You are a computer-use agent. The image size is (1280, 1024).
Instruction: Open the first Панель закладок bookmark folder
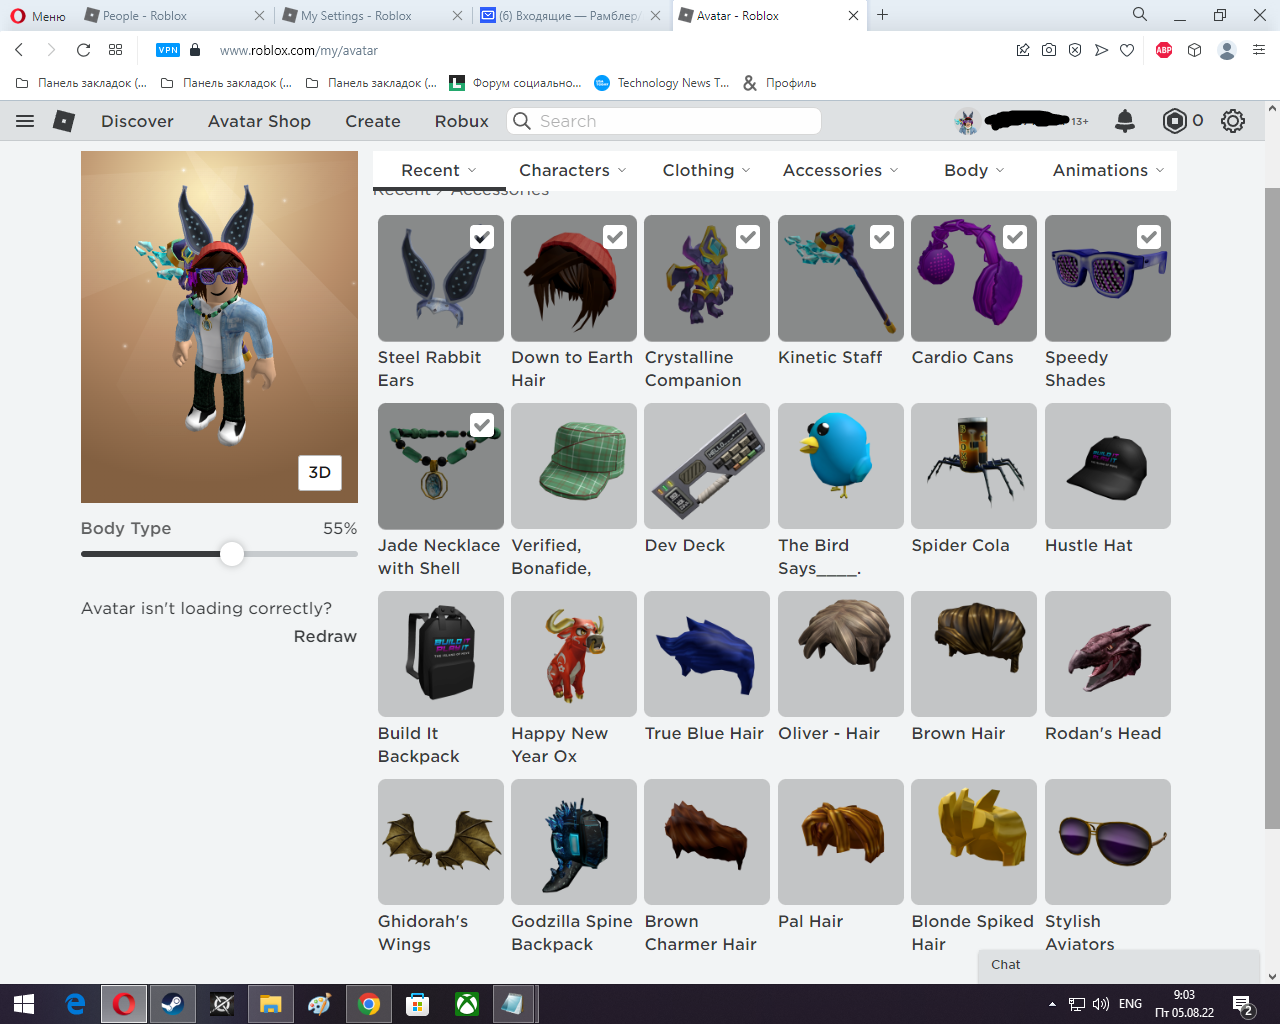pos(82,83)
